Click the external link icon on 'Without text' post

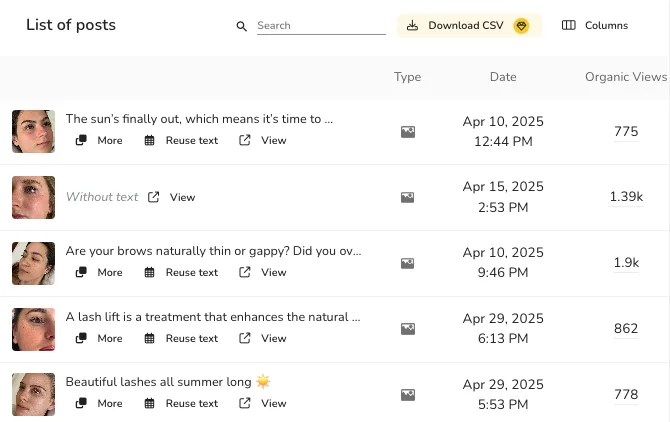154,197
